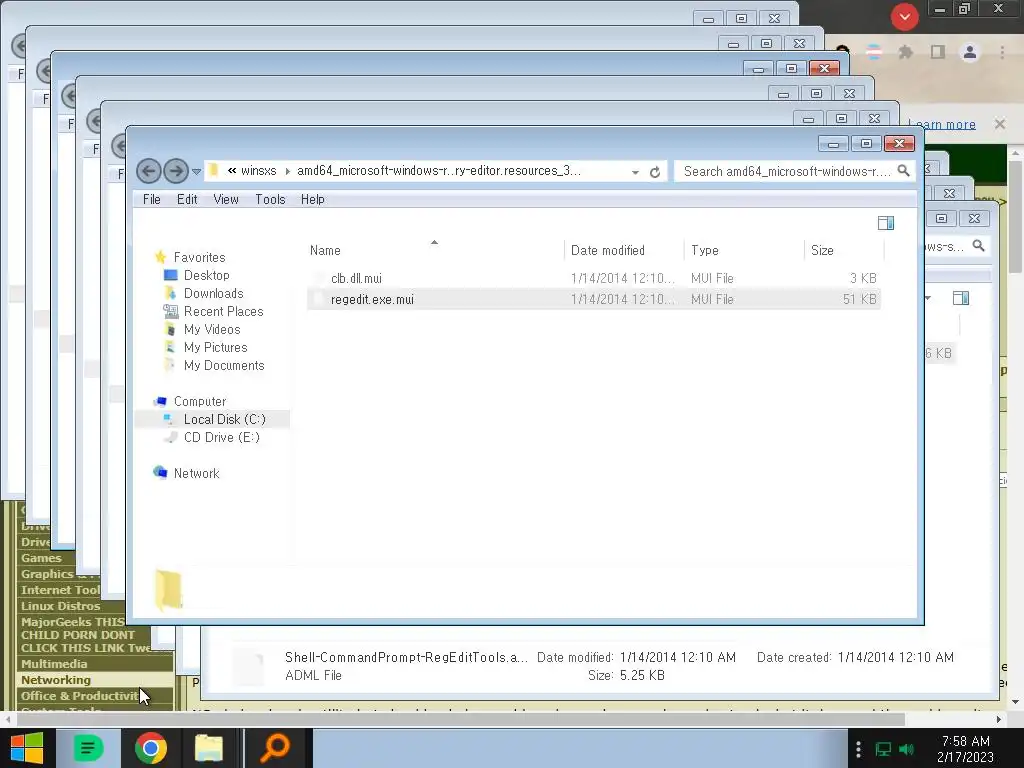Open the recent locations dropdown arrow
Viewport: 1024px width, 768px height.
pos(197,172)
